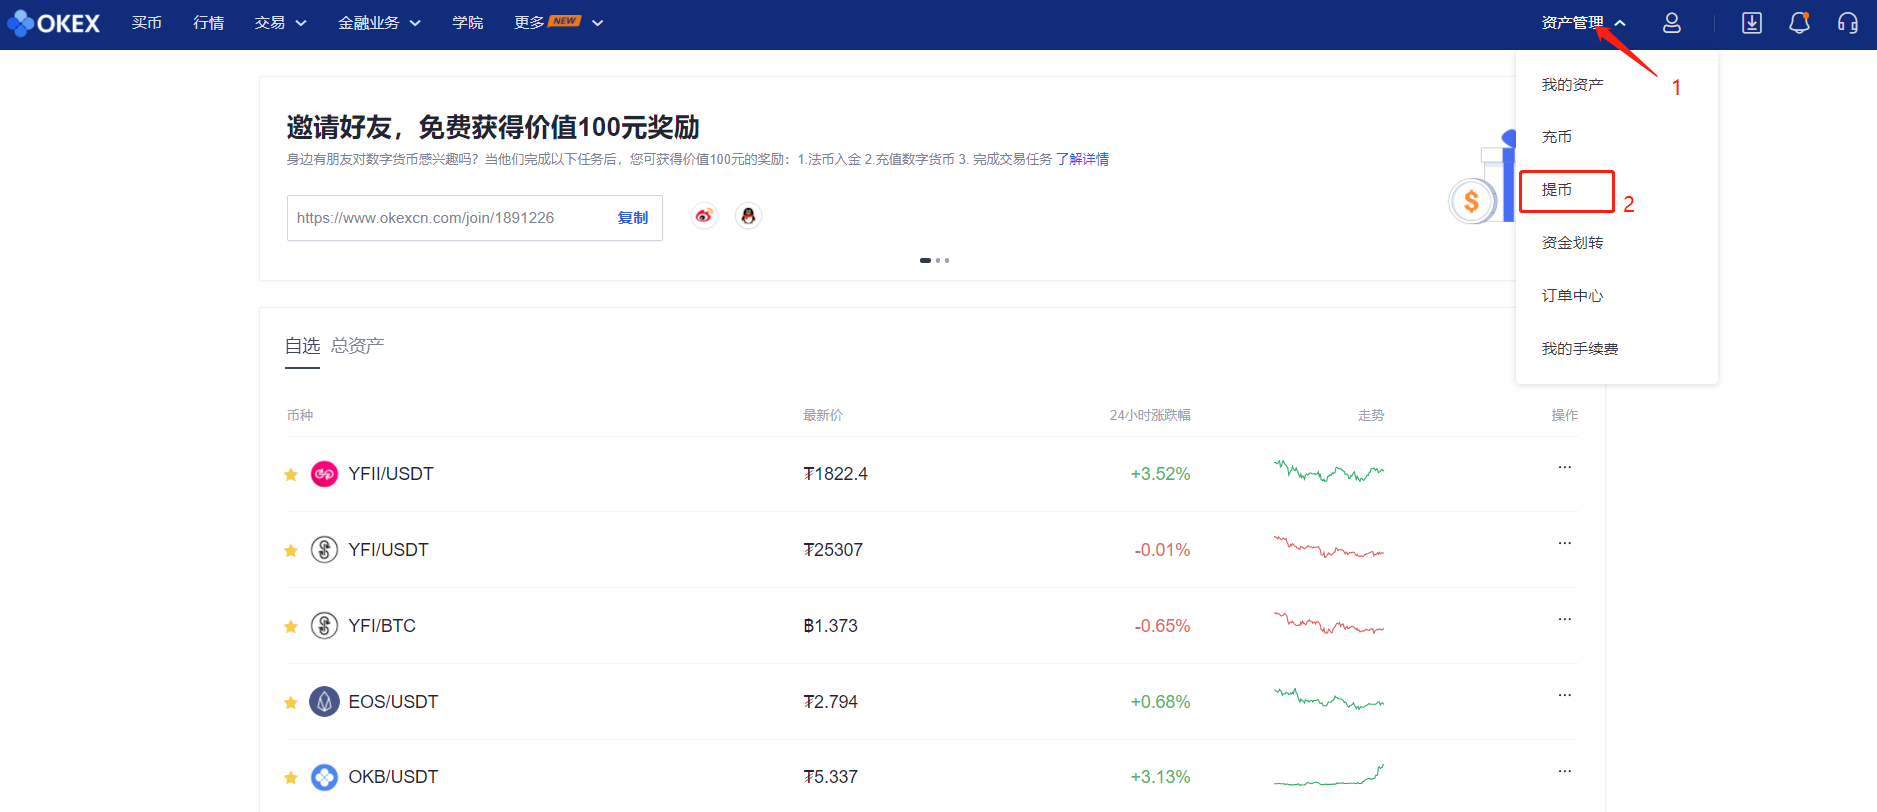Select the third banner carousel dot
This screenshot has height=812, width=1877.
pos(947,260)
